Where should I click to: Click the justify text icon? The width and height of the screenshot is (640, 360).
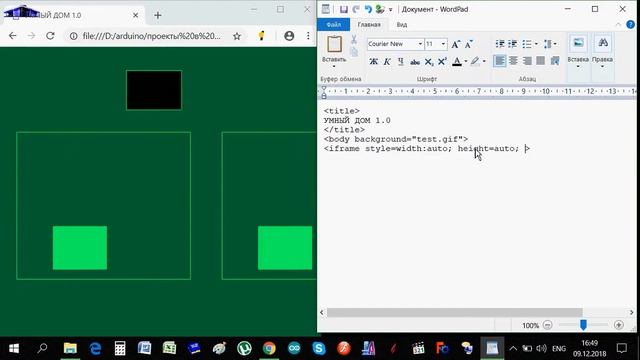click(540, 61)
